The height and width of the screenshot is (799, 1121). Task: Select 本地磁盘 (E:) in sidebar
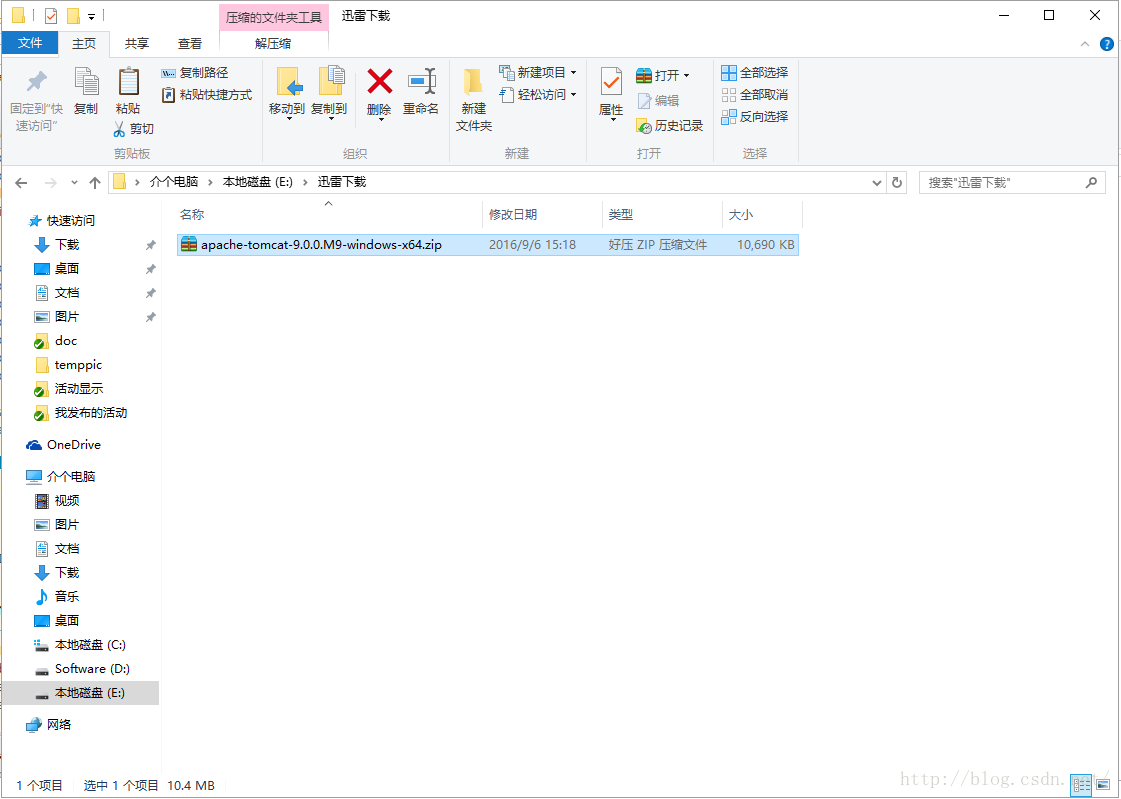pyautogui.click(x=80, y=693)
